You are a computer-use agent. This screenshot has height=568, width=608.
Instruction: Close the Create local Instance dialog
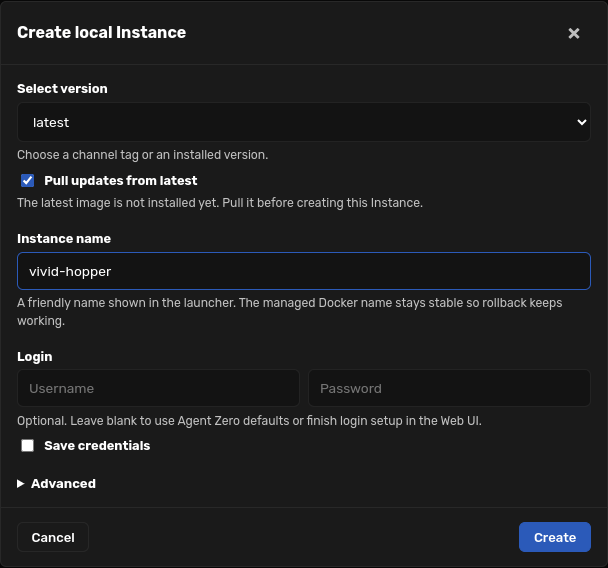pos(573,33)
